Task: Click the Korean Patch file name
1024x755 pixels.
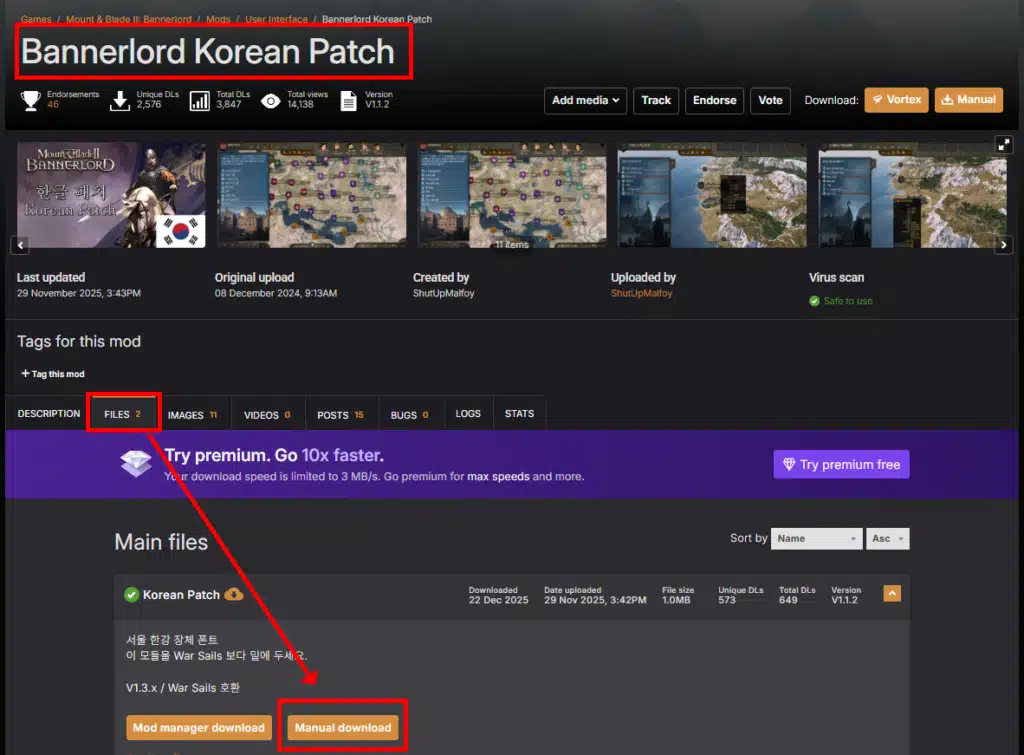Action: (x=182, y=595)
